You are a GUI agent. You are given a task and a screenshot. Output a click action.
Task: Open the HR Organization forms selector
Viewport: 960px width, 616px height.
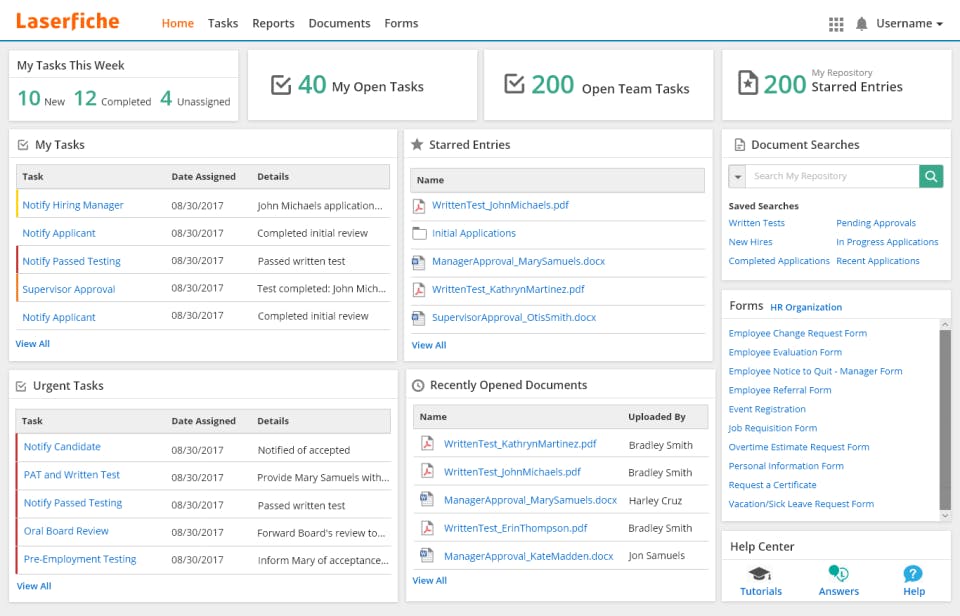tap(806, 307)
